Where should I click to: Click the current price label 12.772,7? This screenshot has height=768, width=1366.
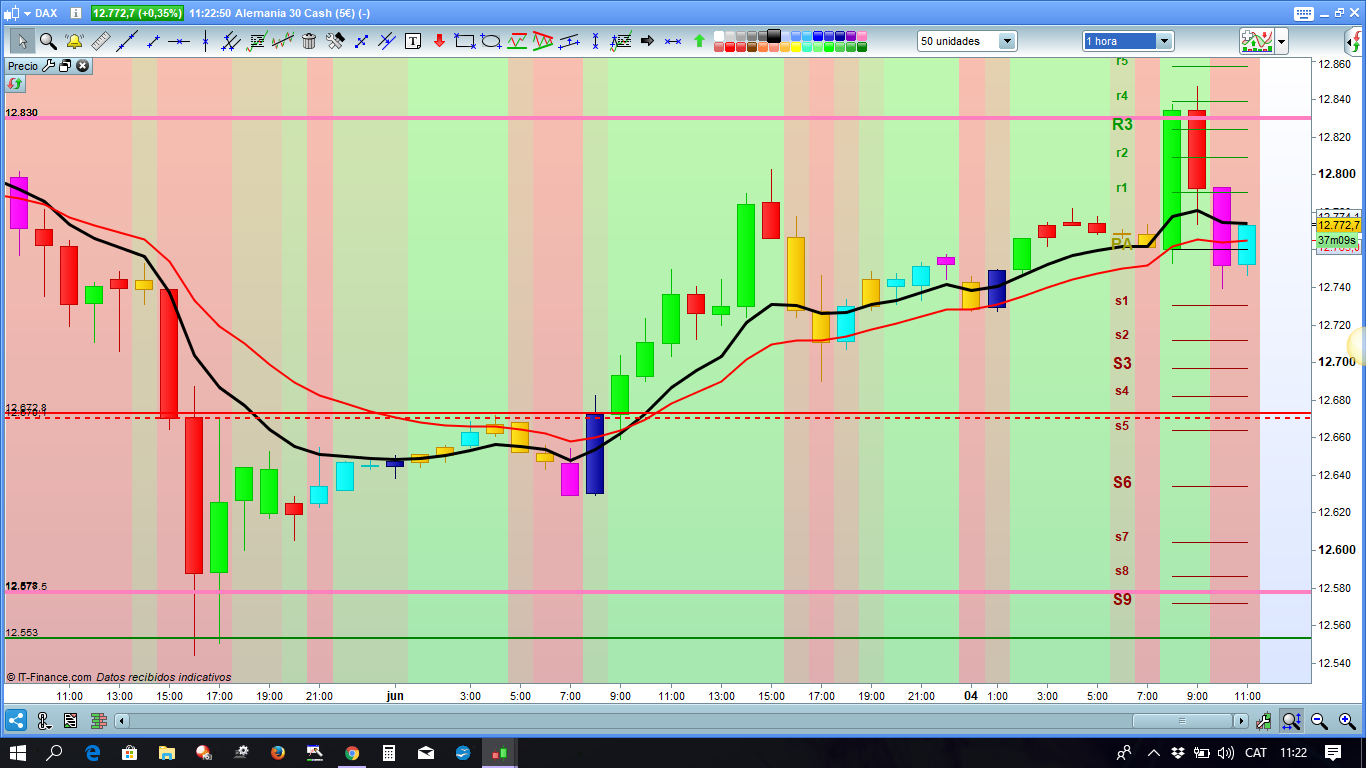tap(1338, 225)
